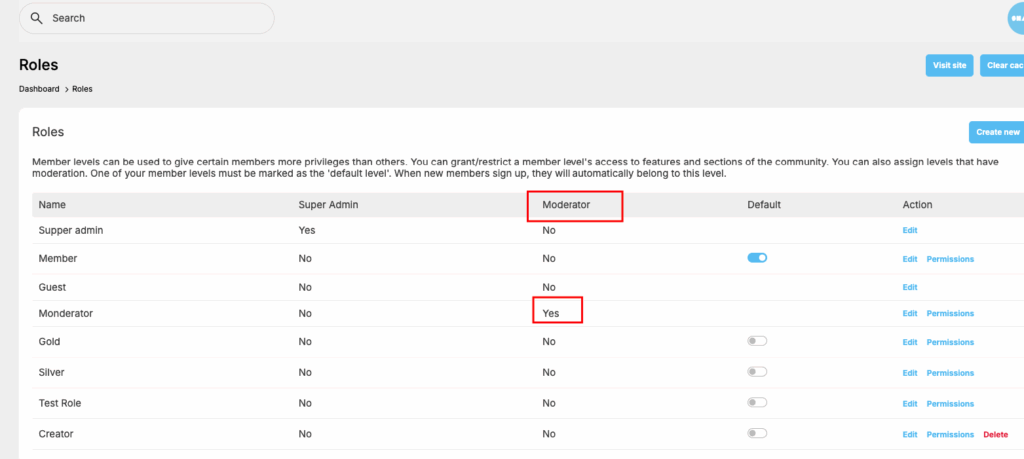The width and height of the screenshot is (1024, 459).
Task: Open Permissions for the Member role
Action: (950, 259)
